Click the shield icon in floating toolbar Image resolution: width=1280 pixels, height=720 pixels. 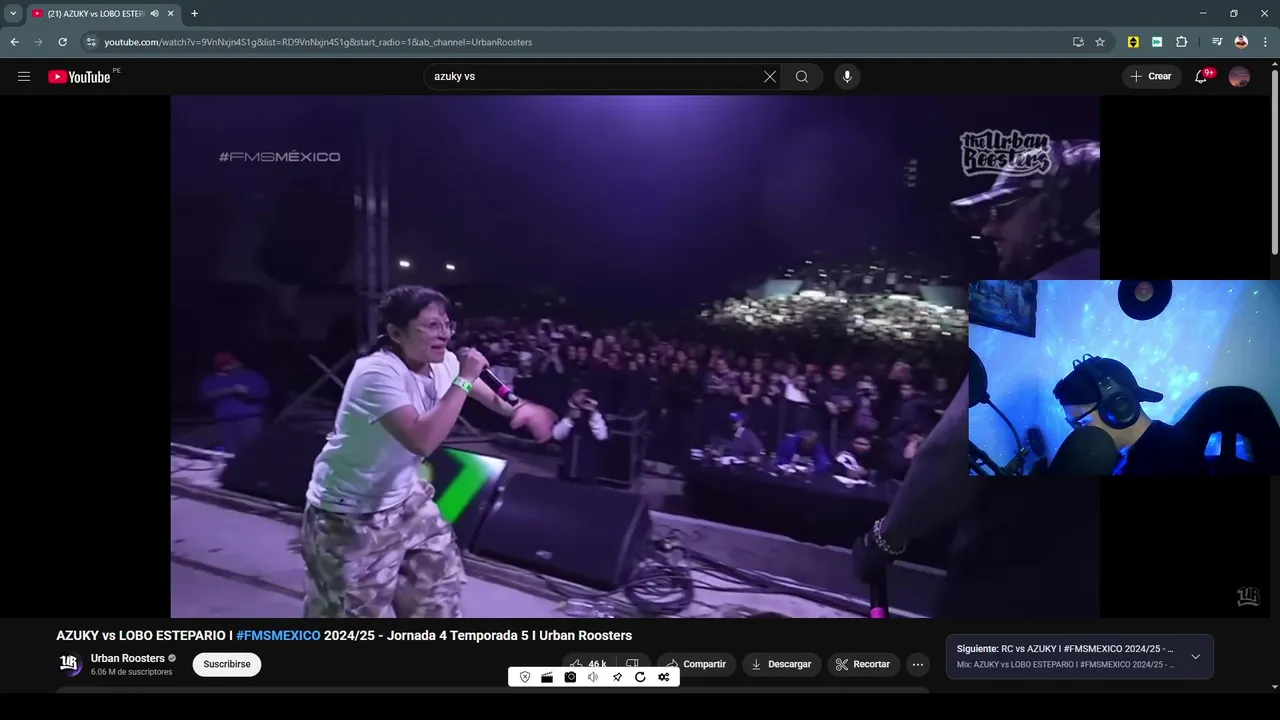click(x=525, y=677)
